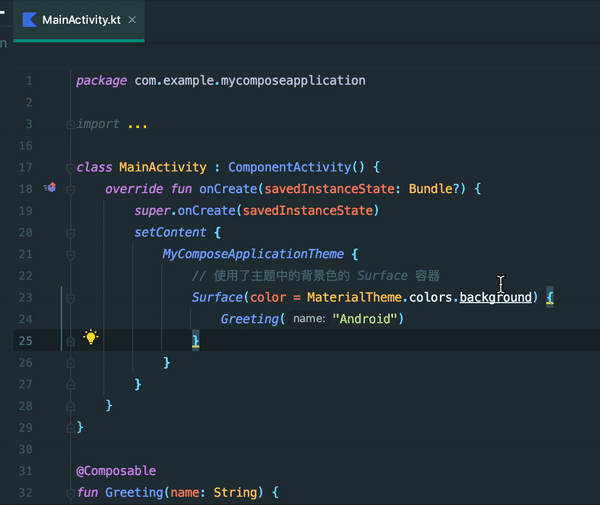This screenshot has height=505, width=600.
Task: Click the String type on line 32
Action: (x=235, y=493)
